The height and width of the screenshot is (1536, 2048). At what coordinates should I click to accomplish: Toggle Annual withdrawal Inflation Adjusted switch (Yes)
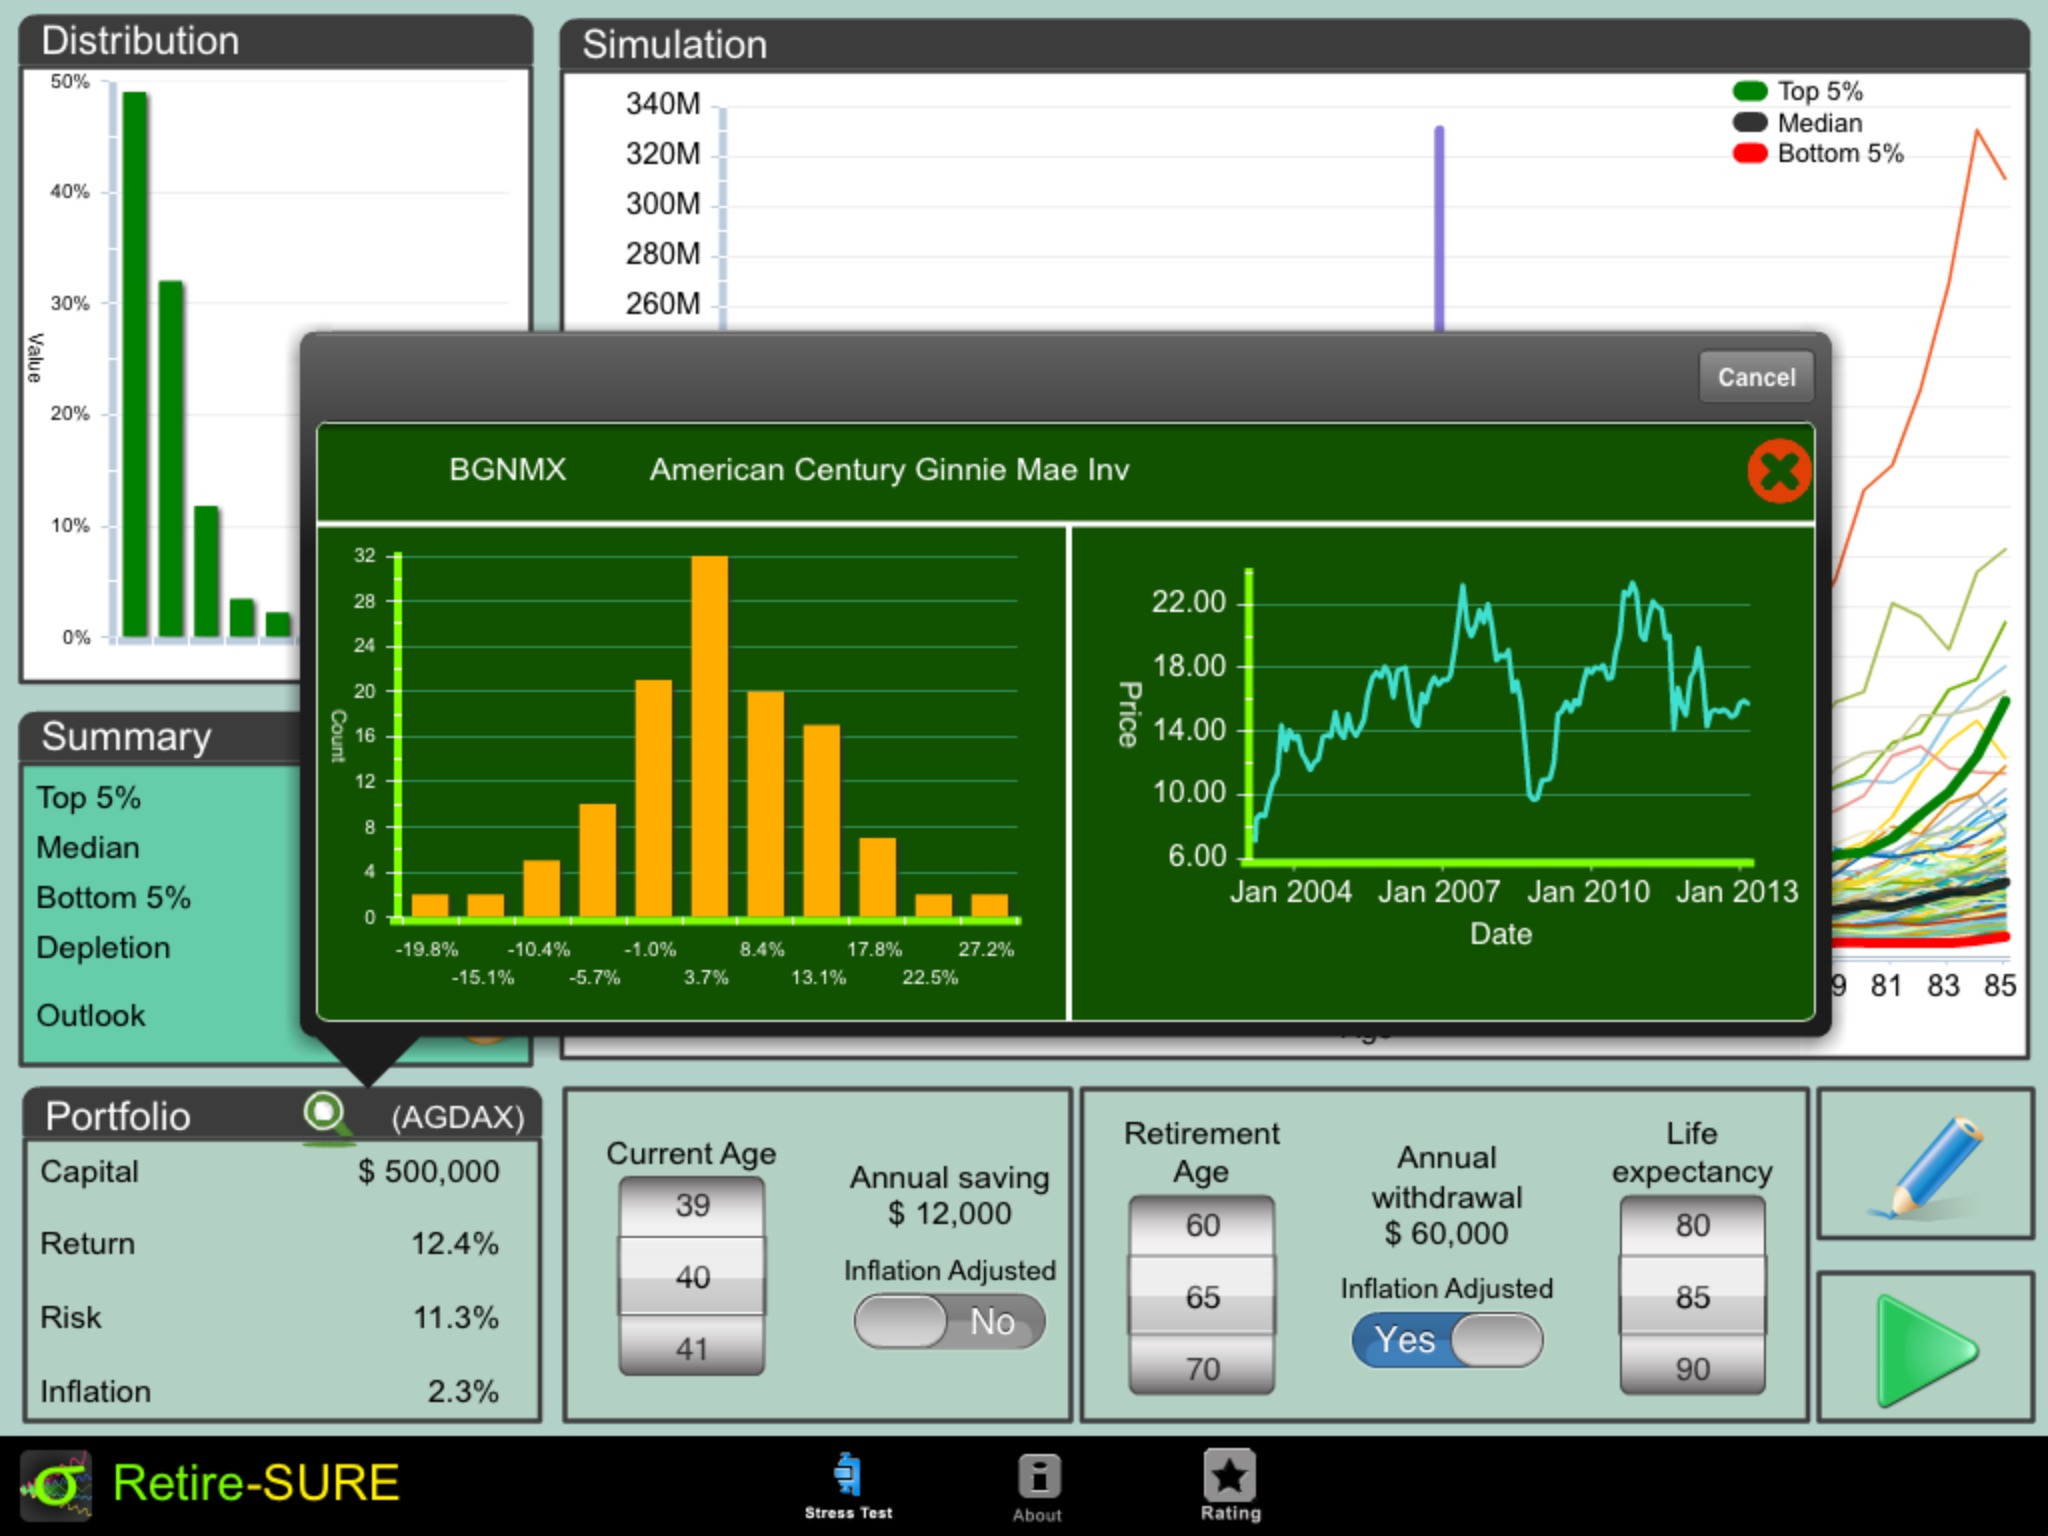point(1446,1340)
